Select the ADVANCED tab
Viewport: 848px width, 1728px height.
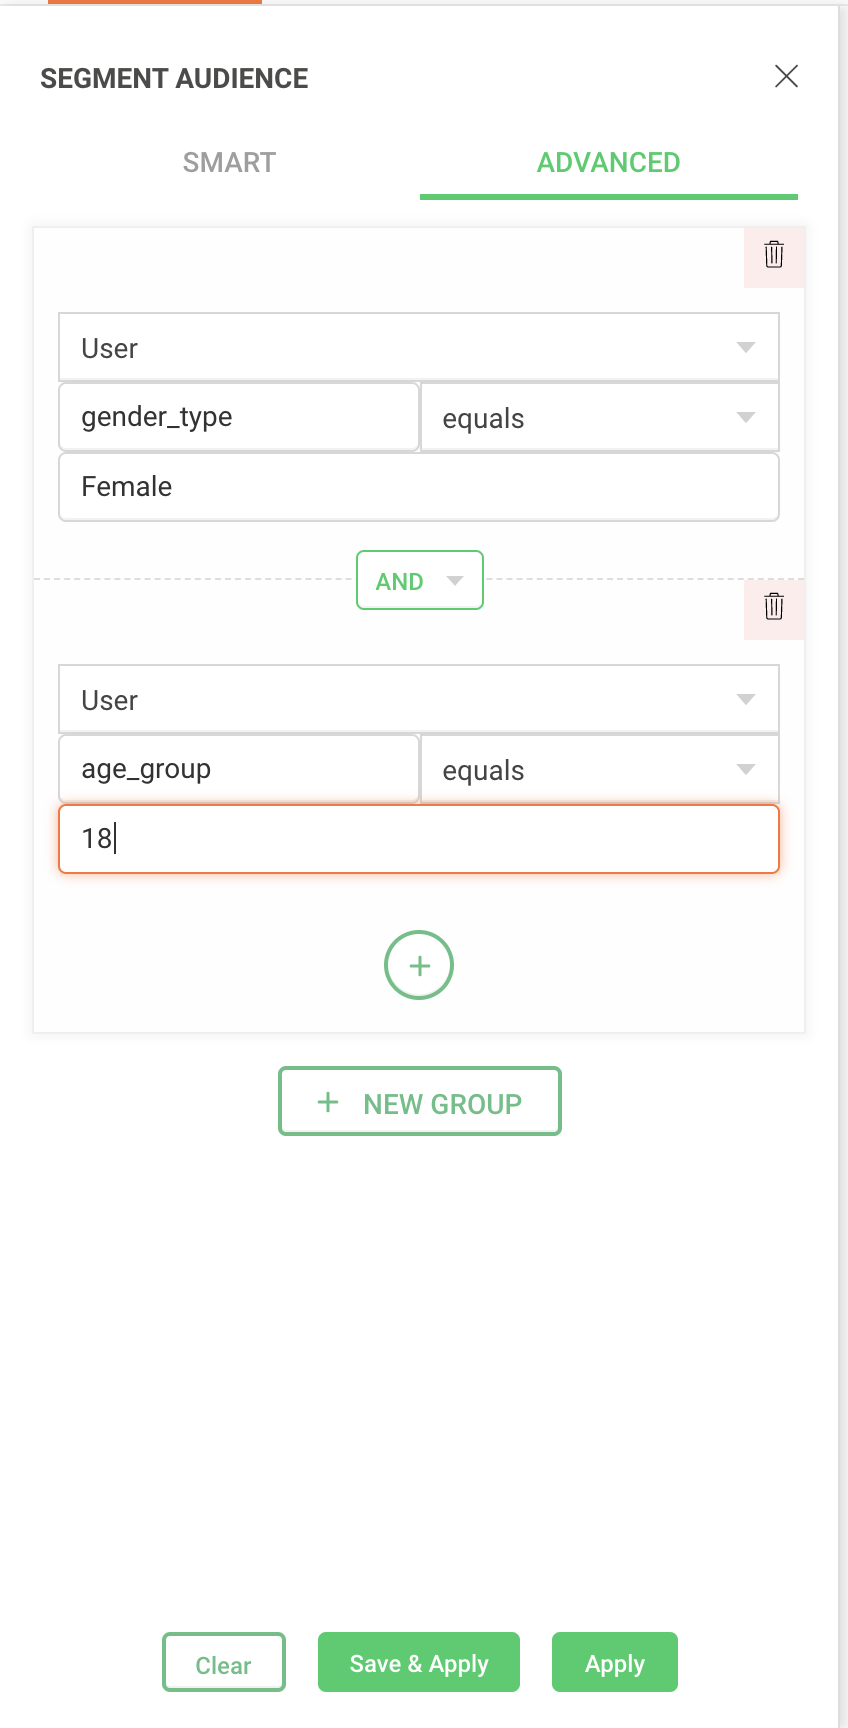608,162
